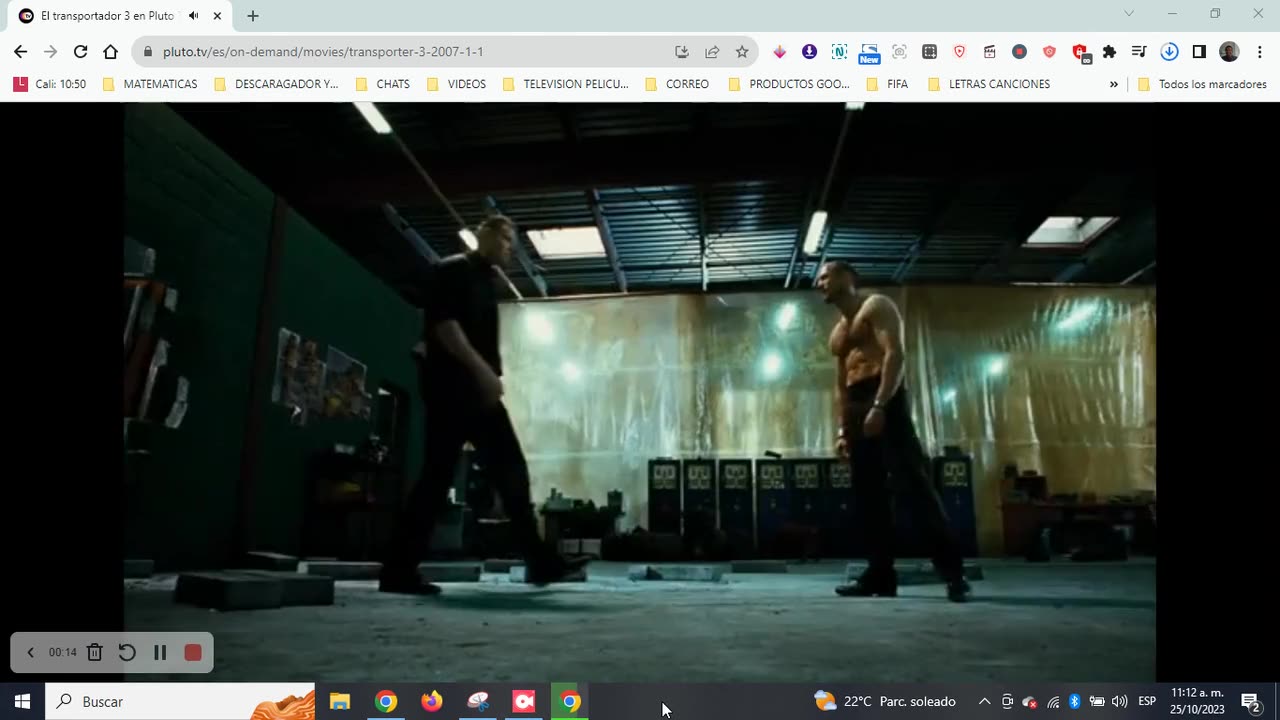Click the install app icon in address bar
The image size is (1280, 720).
pos(682,52)
